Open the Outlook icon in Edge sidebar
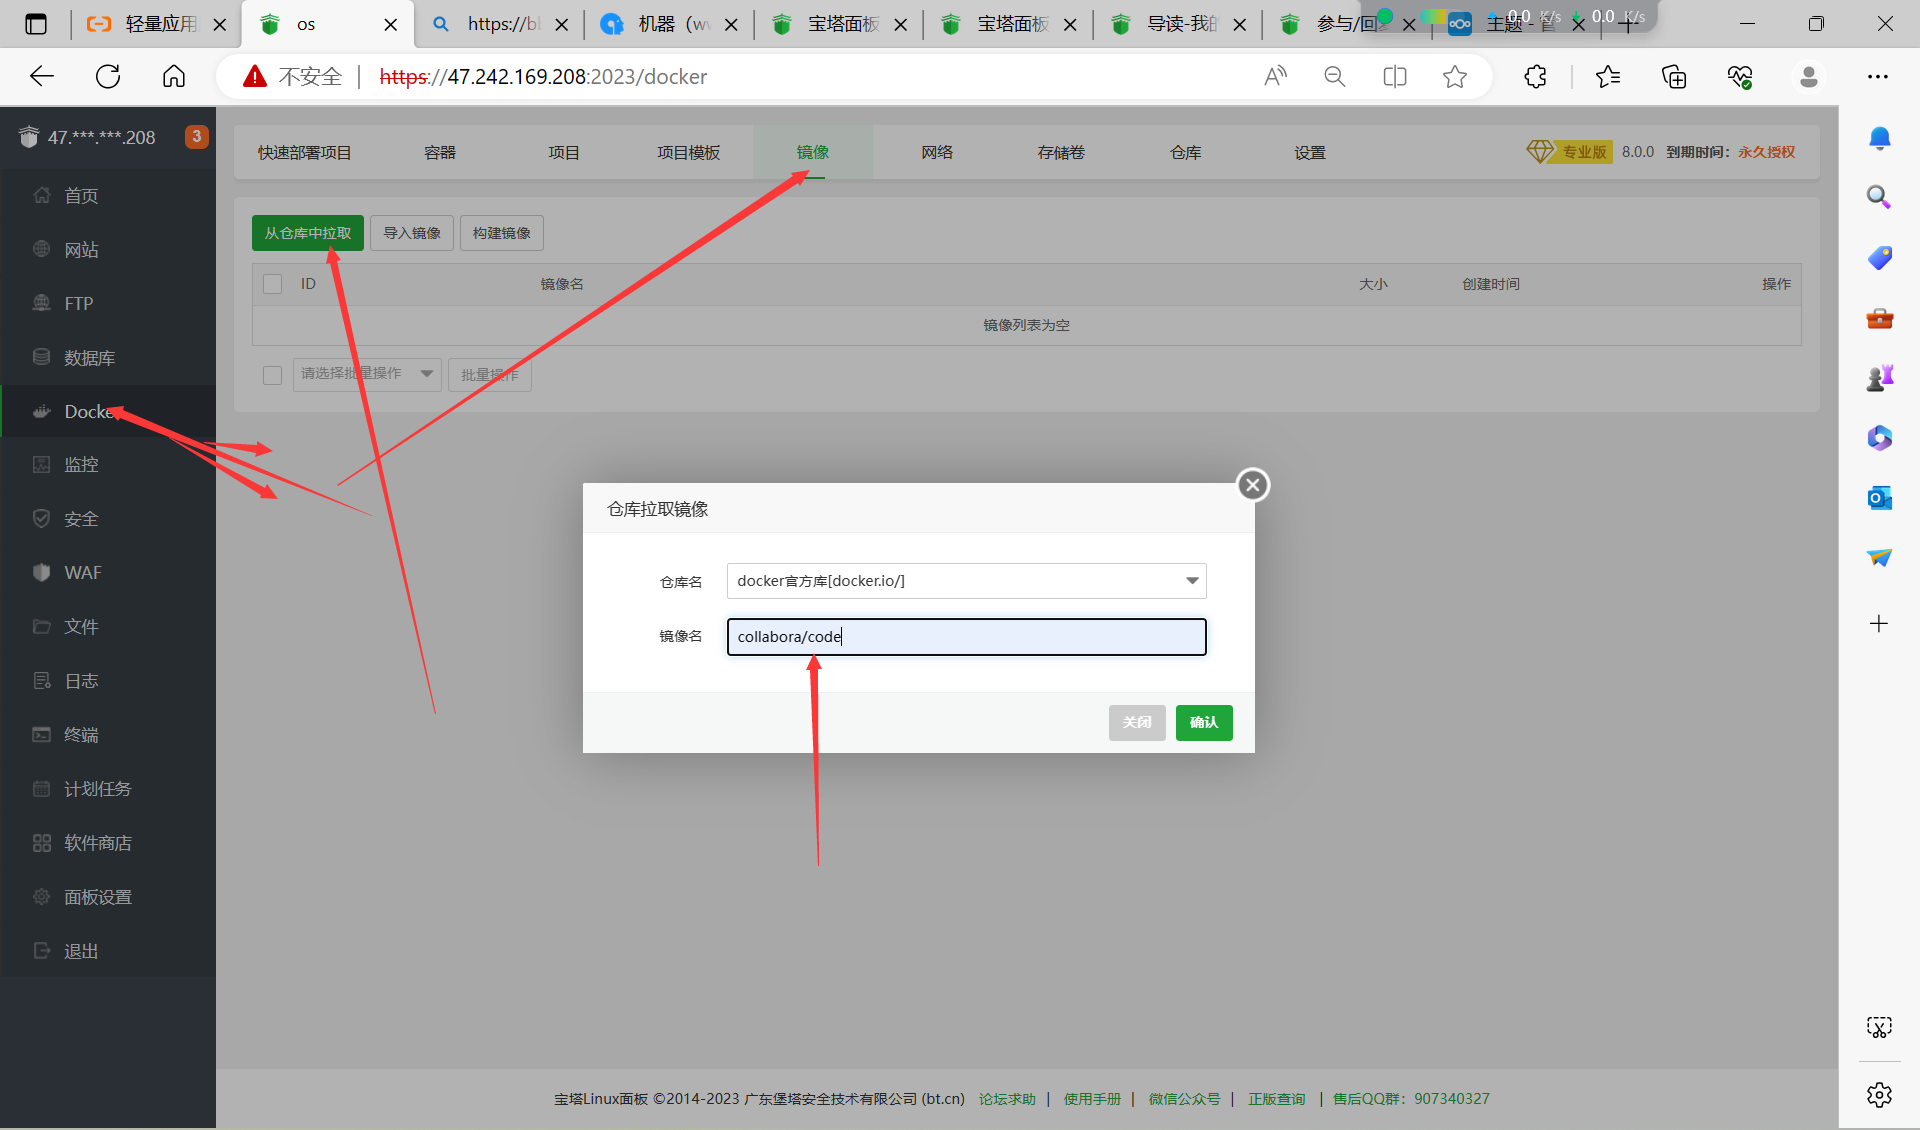The height and width of the screenshot is (1130, 1920). click(1879, 497)
